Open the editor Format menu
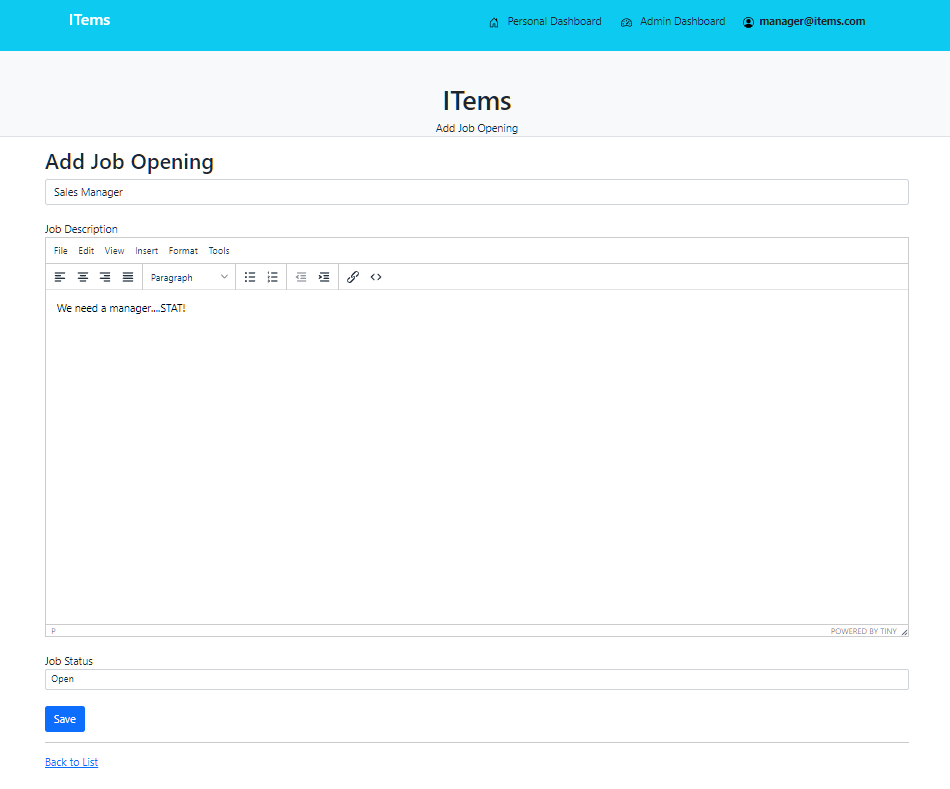The width and height of the screenshot is (950, 789). click(183, 251)
